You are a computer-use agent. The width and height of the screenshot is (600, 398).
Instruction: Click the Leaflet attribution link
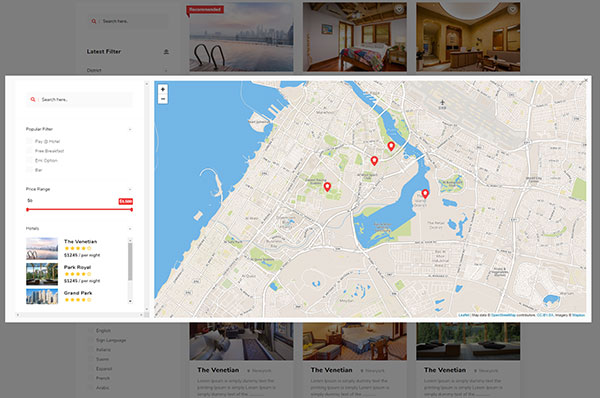pos(464,315)
